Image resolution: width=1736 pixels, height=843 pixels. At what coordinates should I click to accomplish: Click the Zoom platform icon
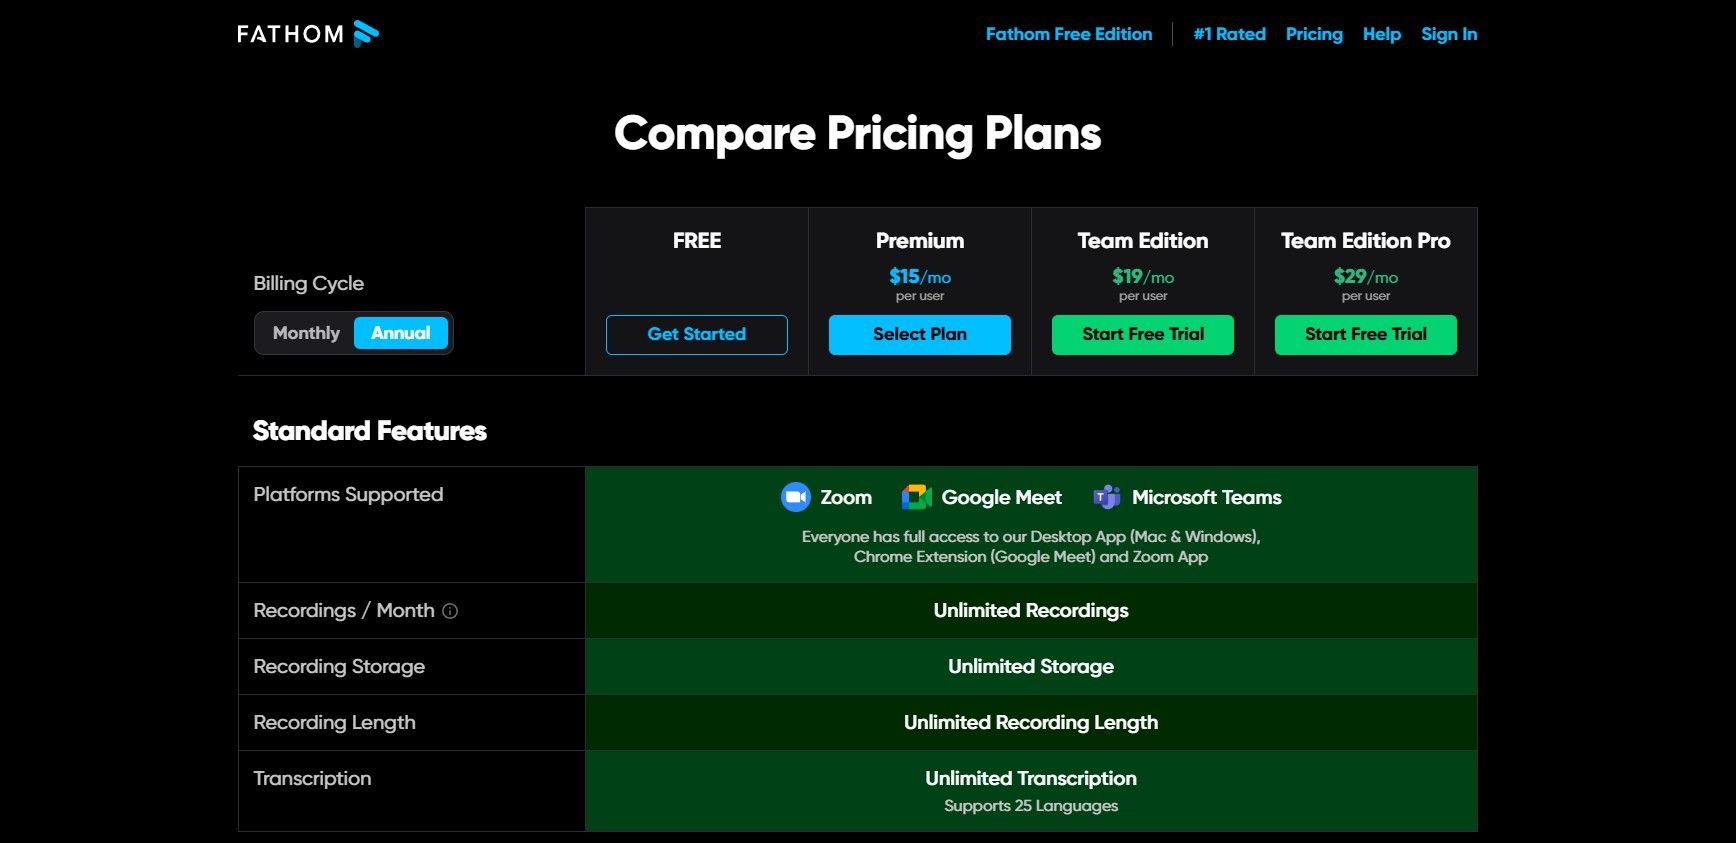[x=795, y=497]
